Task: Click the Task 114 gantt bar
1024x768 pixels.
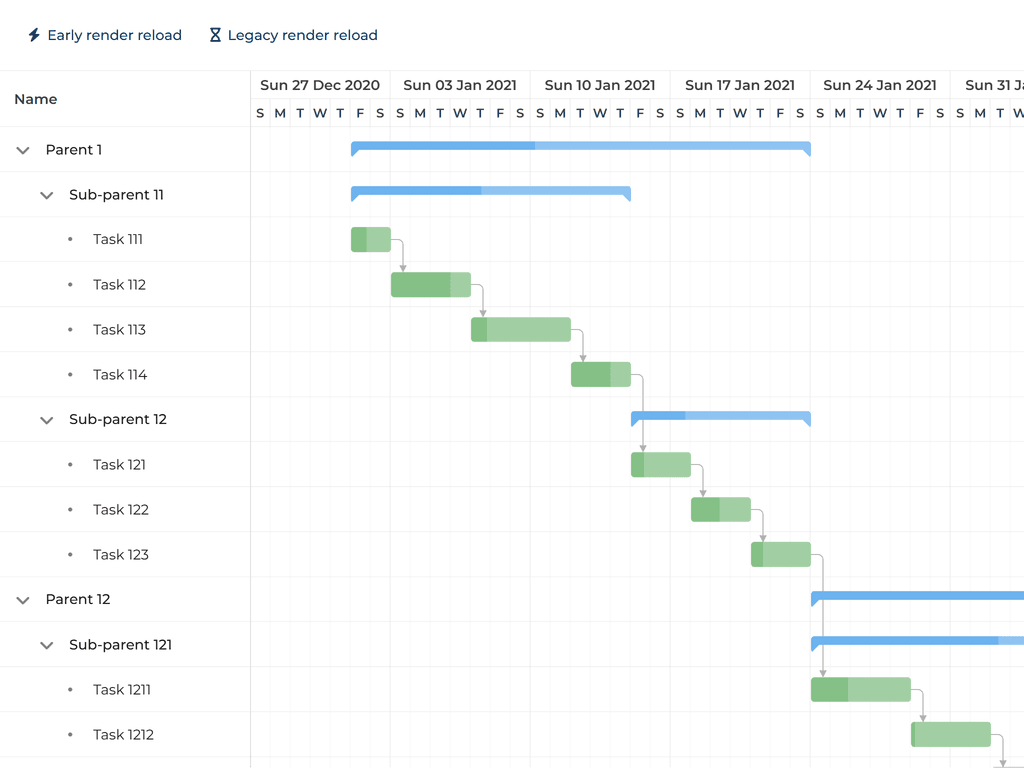Action: (x=600, y=375)
